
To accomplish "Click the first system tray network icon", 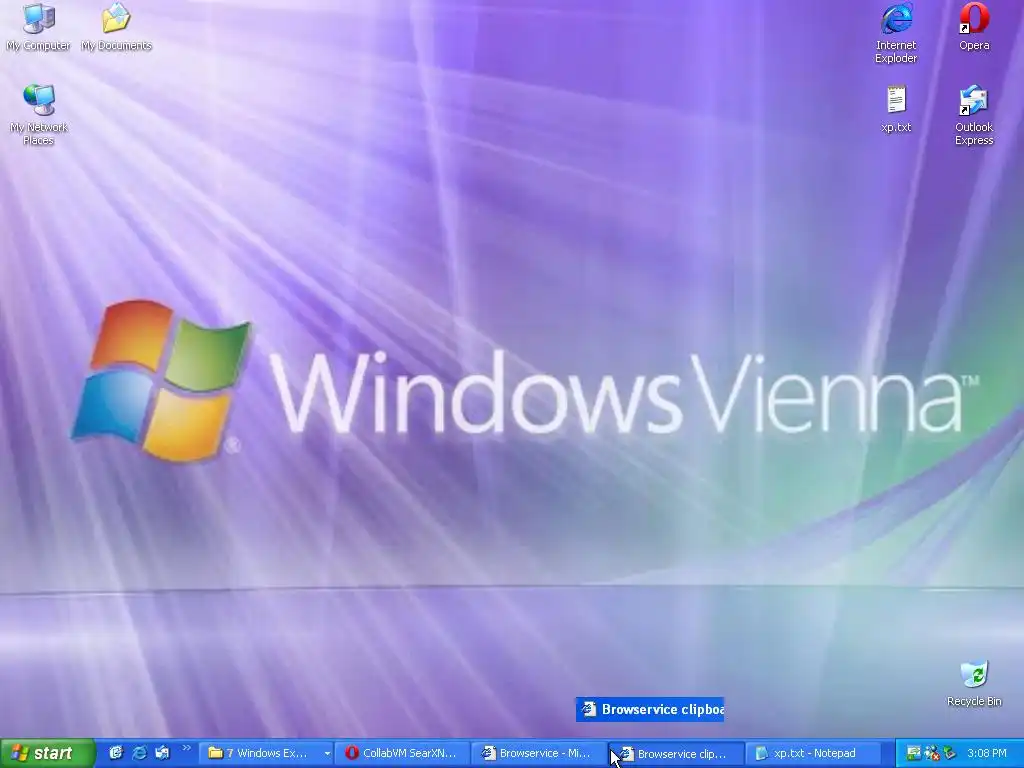I will coord(914,753).
